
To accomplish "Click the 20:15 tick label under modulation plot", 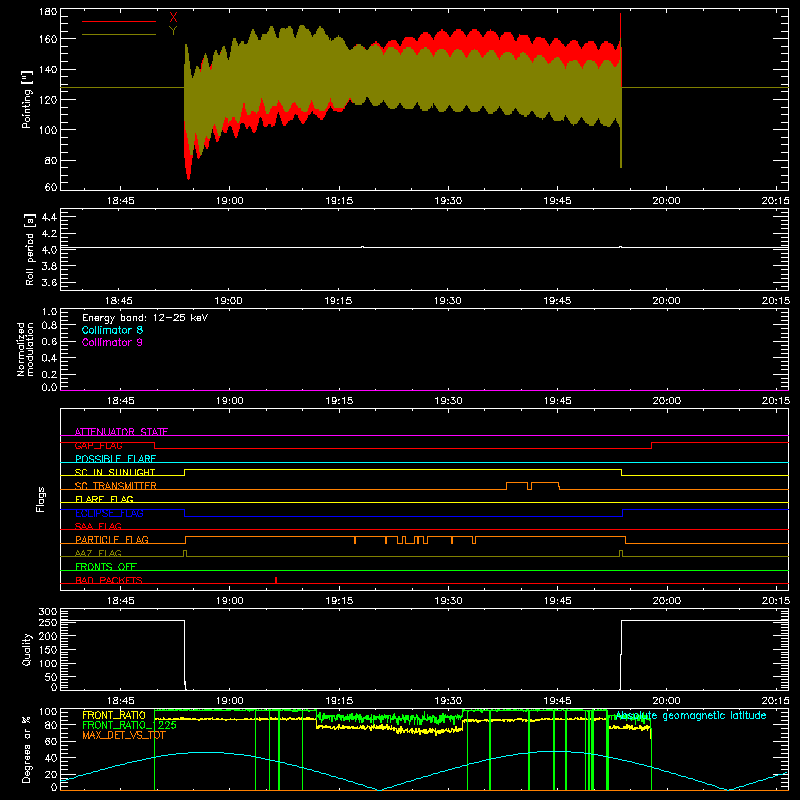I will [776, 401].
